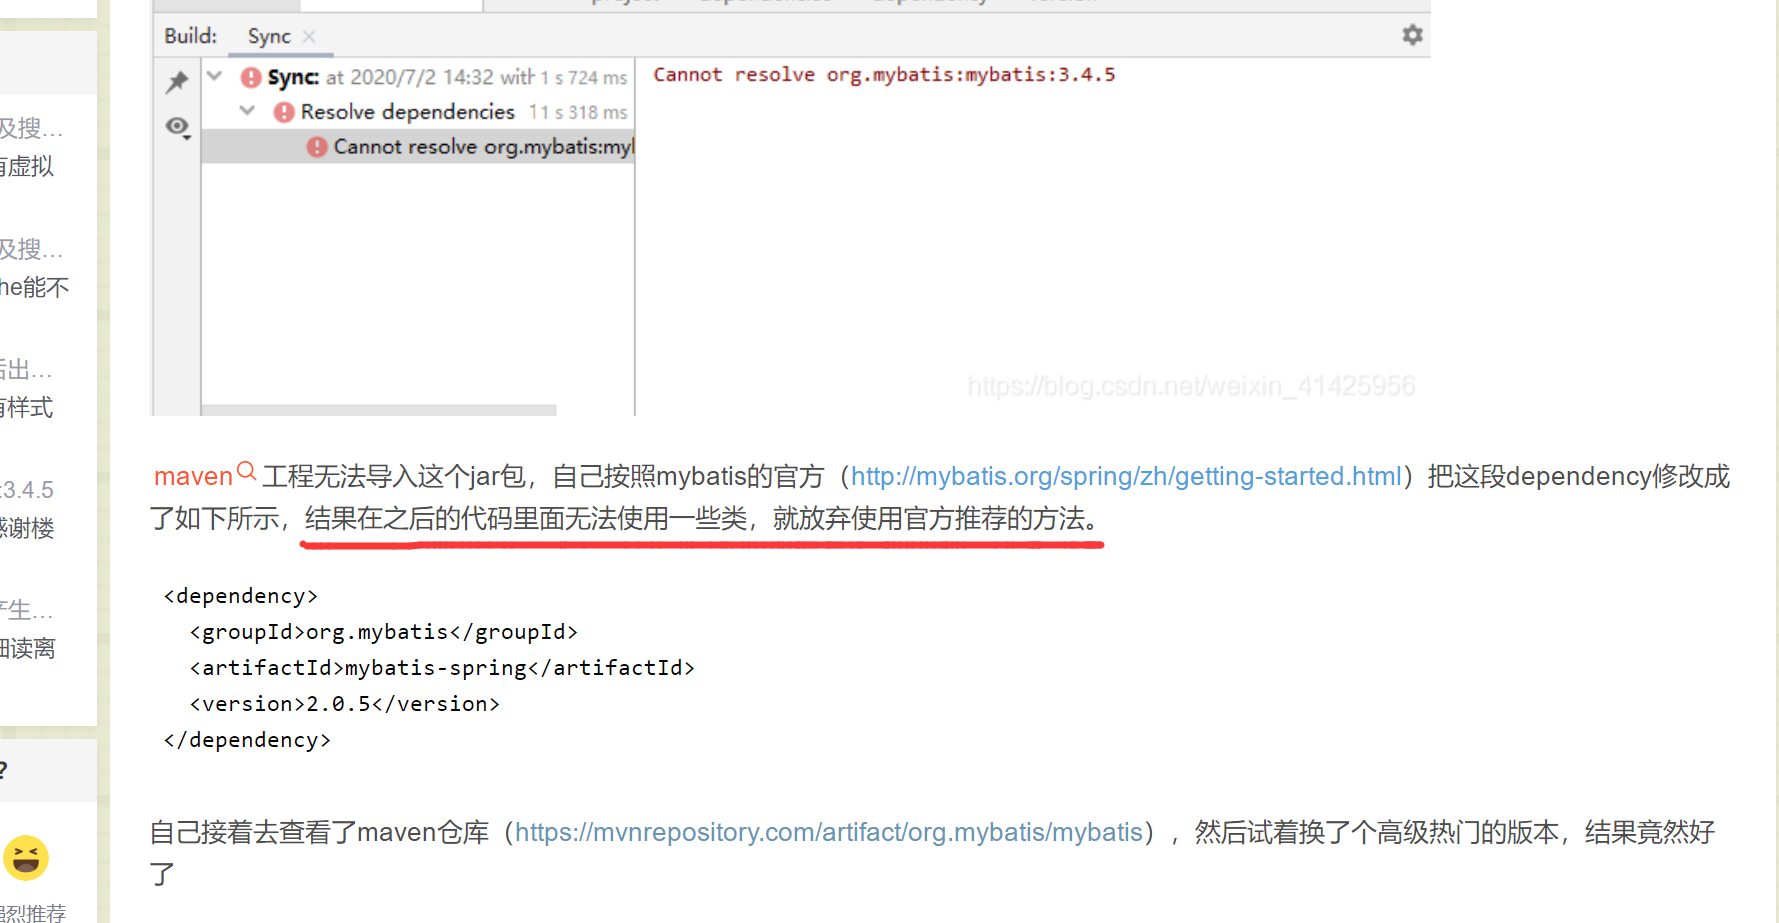Screen dimensions: 1779x923
Task: Collapse the Resolve dependencies node
Action: pos(247,111)
